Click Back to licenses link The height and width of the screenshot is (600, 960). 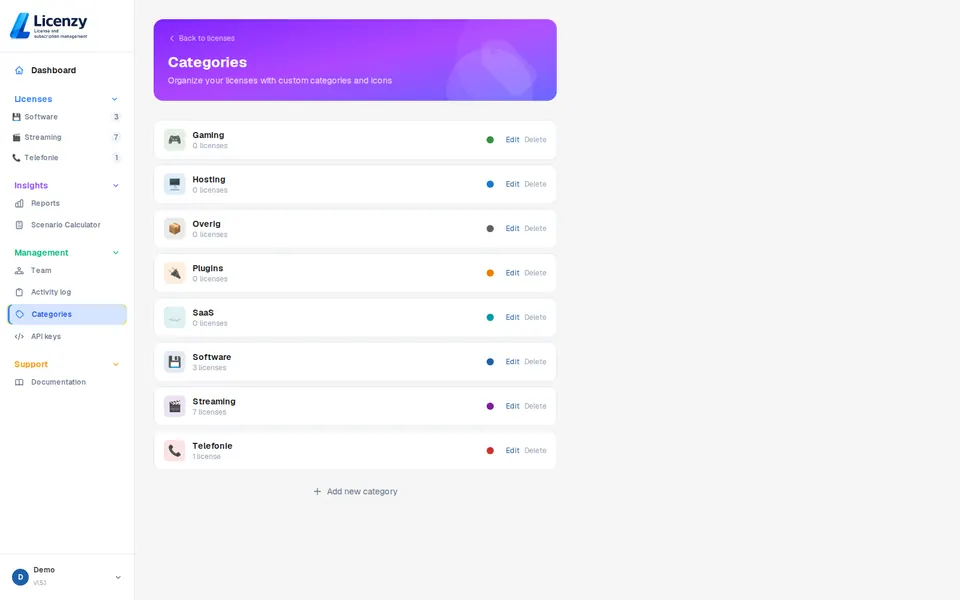tap(202, 38)
